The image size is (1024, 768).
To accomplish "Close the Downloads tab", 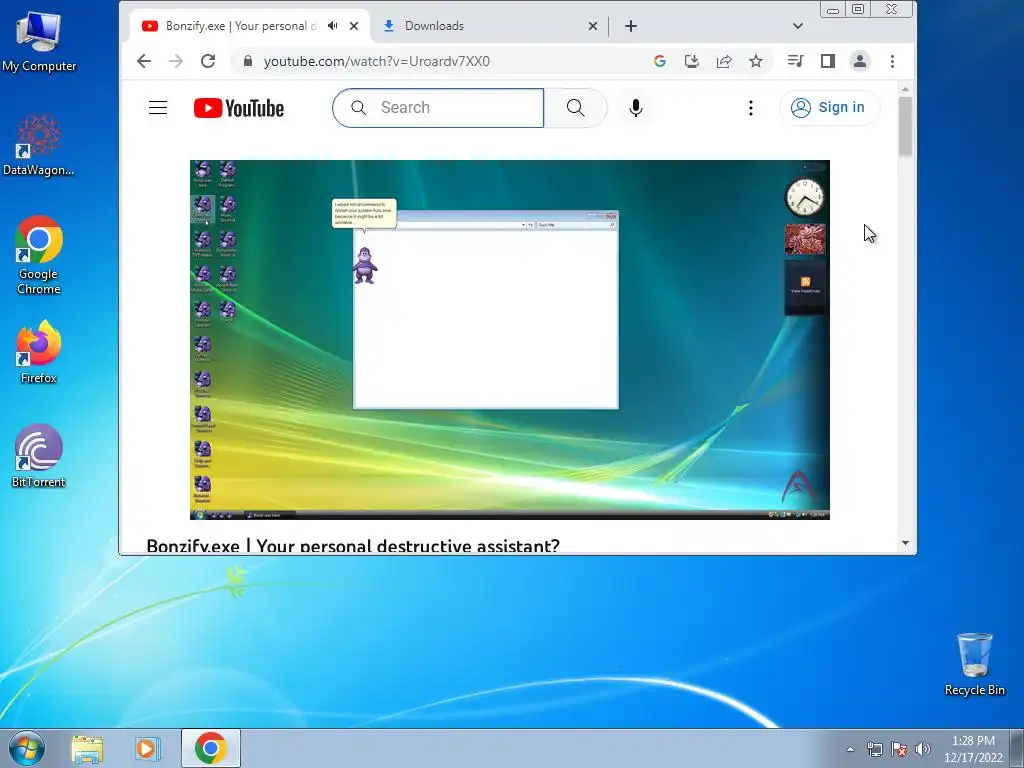I will (592, 26).
